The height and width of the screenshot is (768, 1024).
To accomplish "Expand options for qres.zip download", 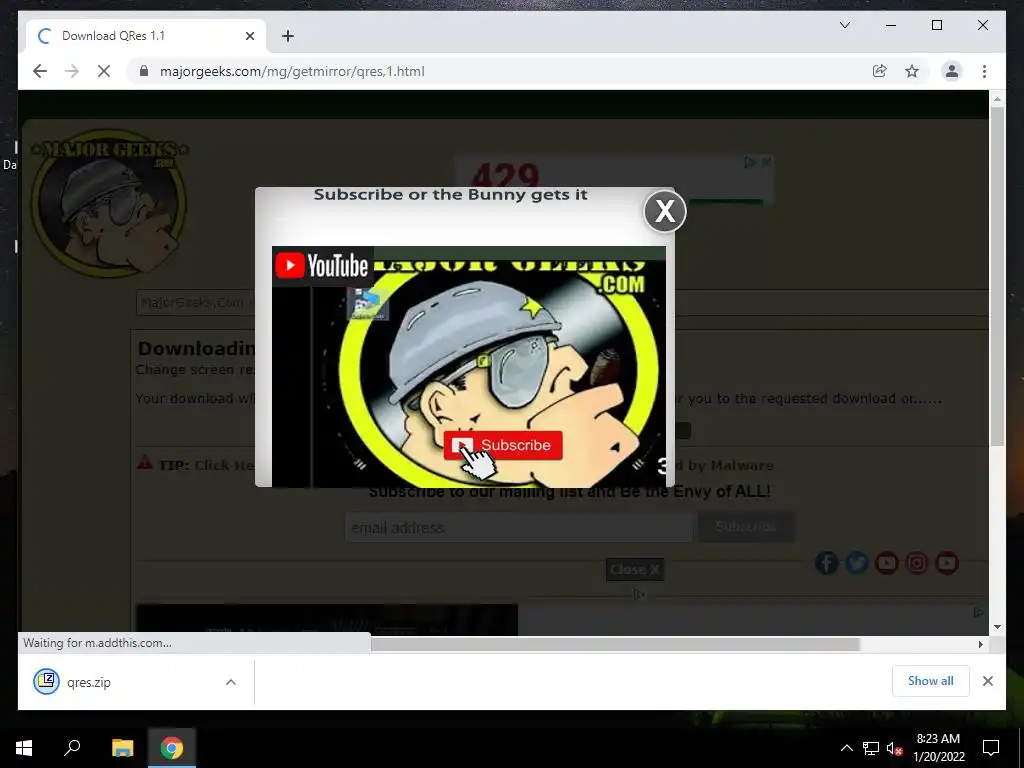I will [231, 682].
